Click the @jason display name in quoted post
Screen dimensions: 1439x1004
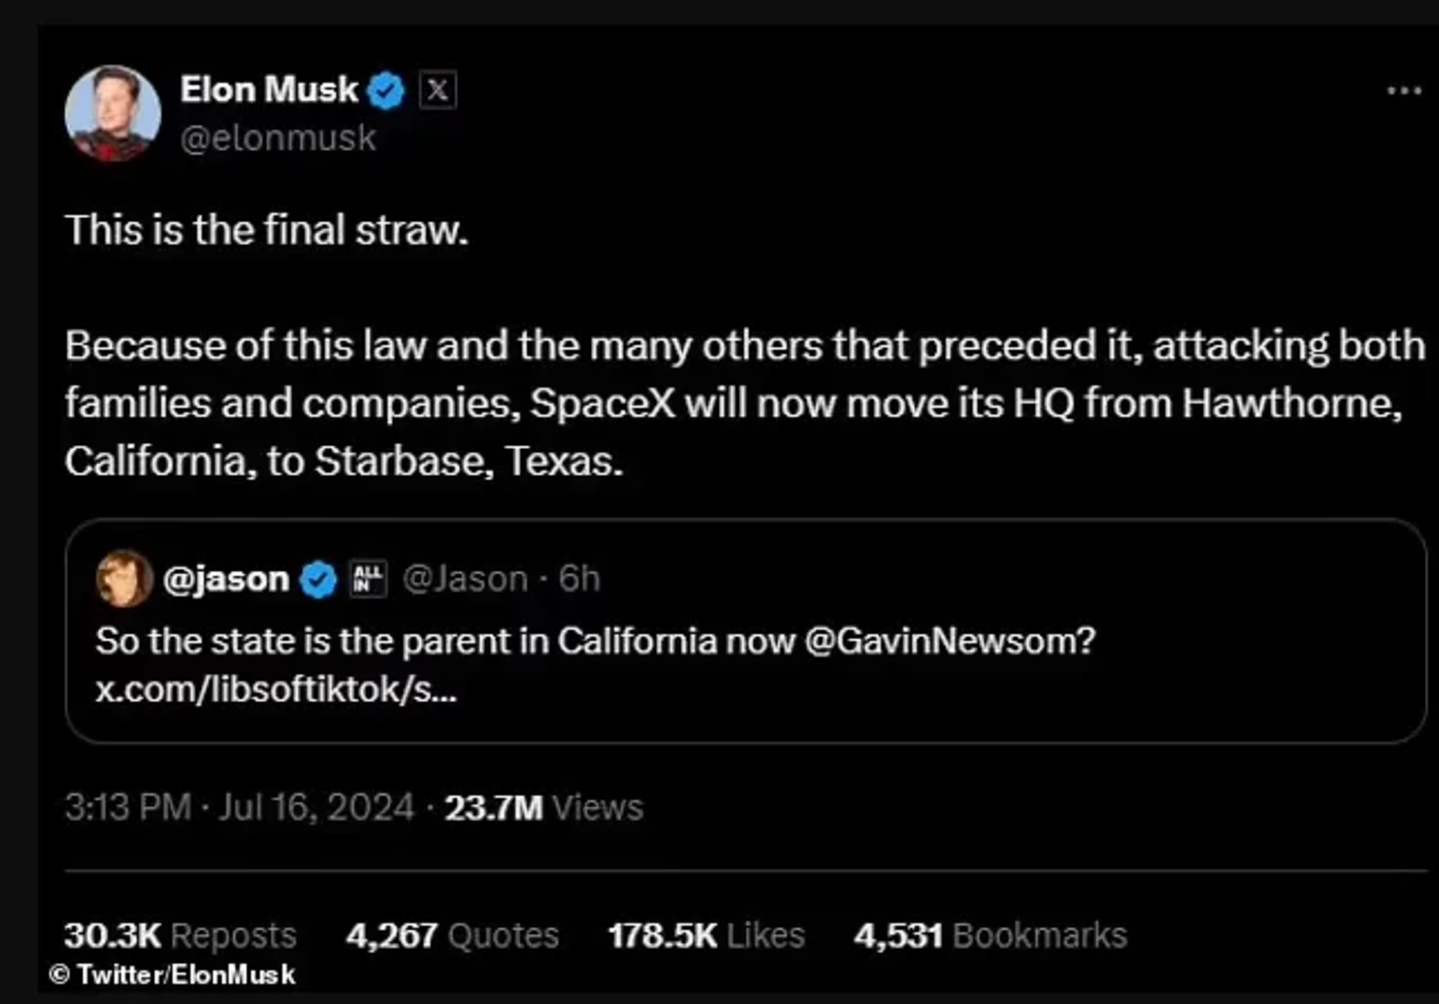[226, 579]
